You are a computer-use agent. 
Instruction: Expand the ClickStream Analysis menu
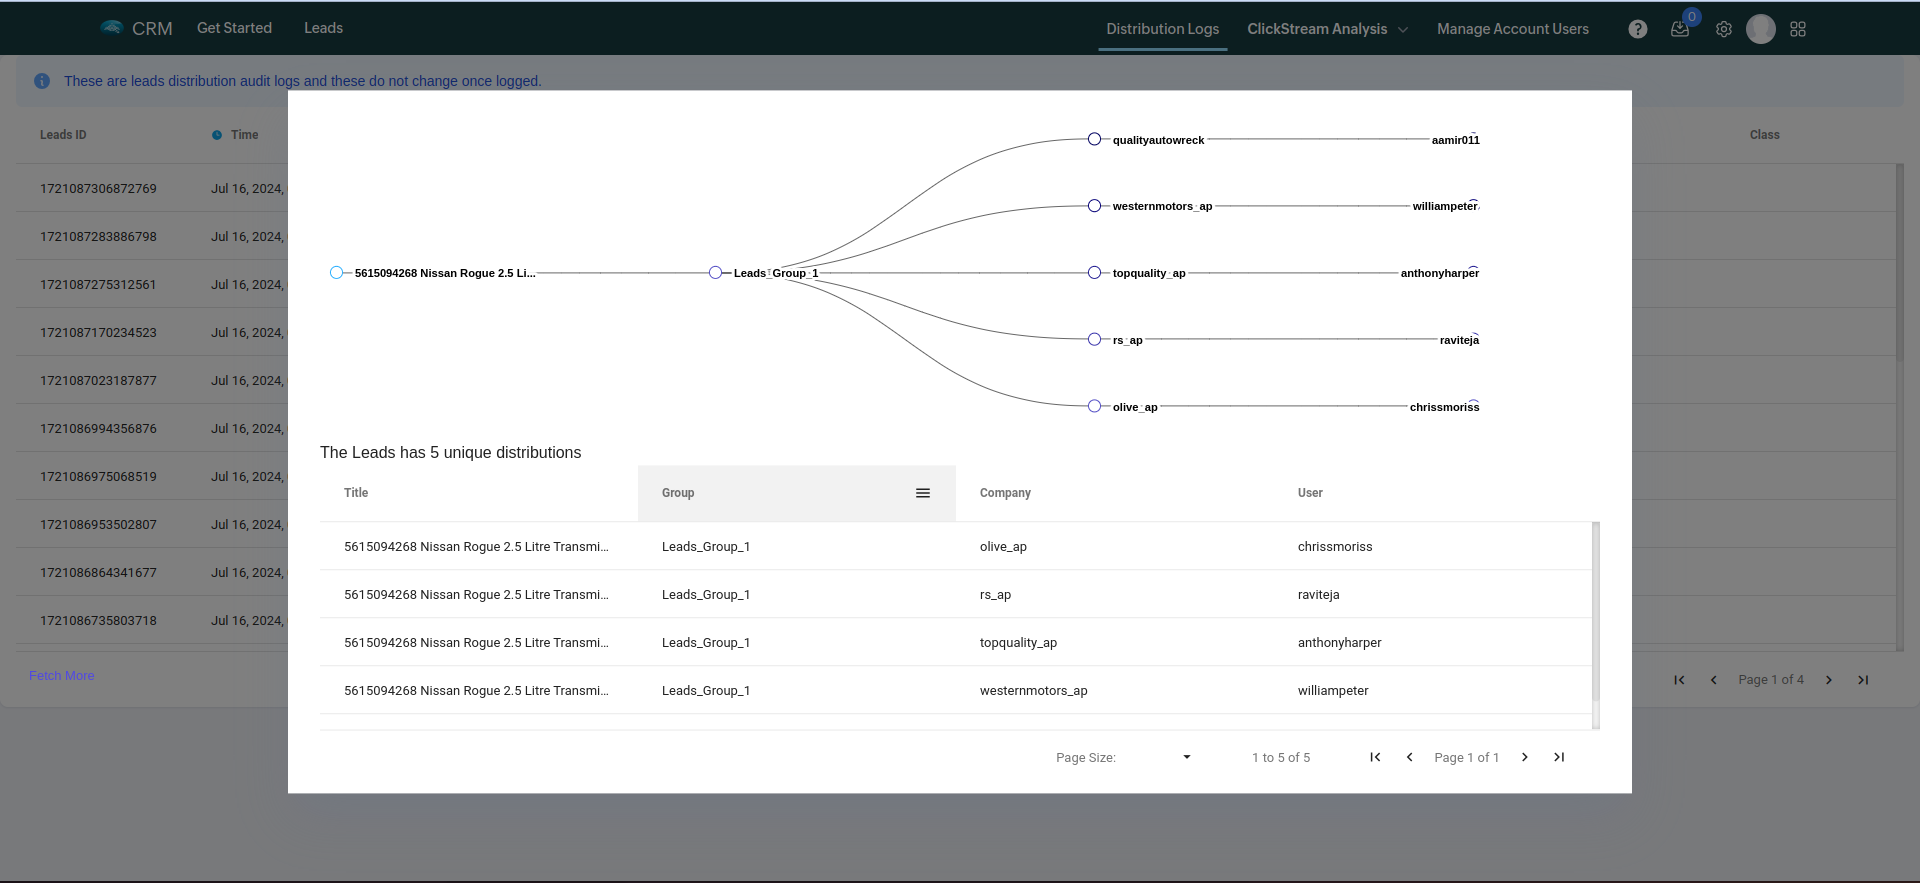(x=1327, y=29)
